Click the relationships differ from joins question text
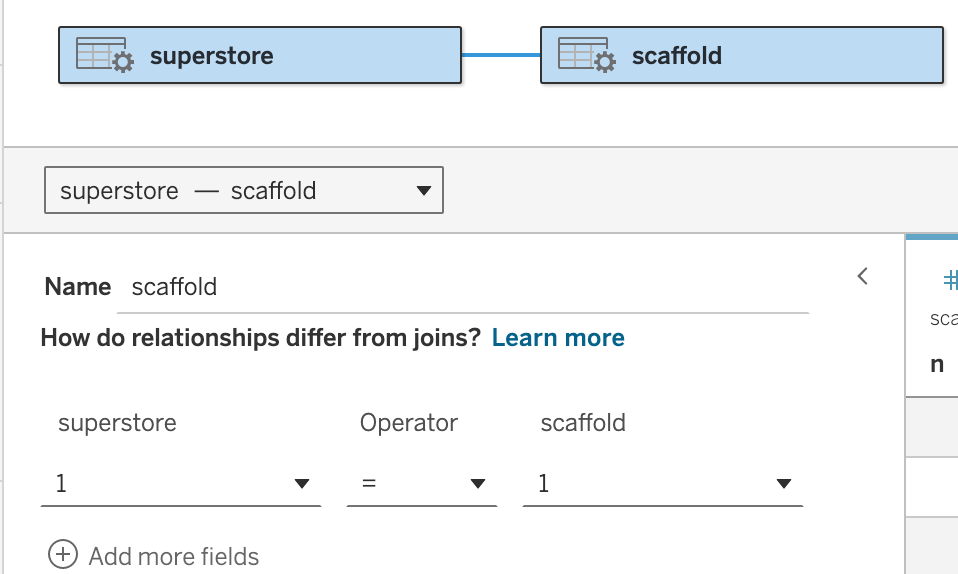 point(261,338)
